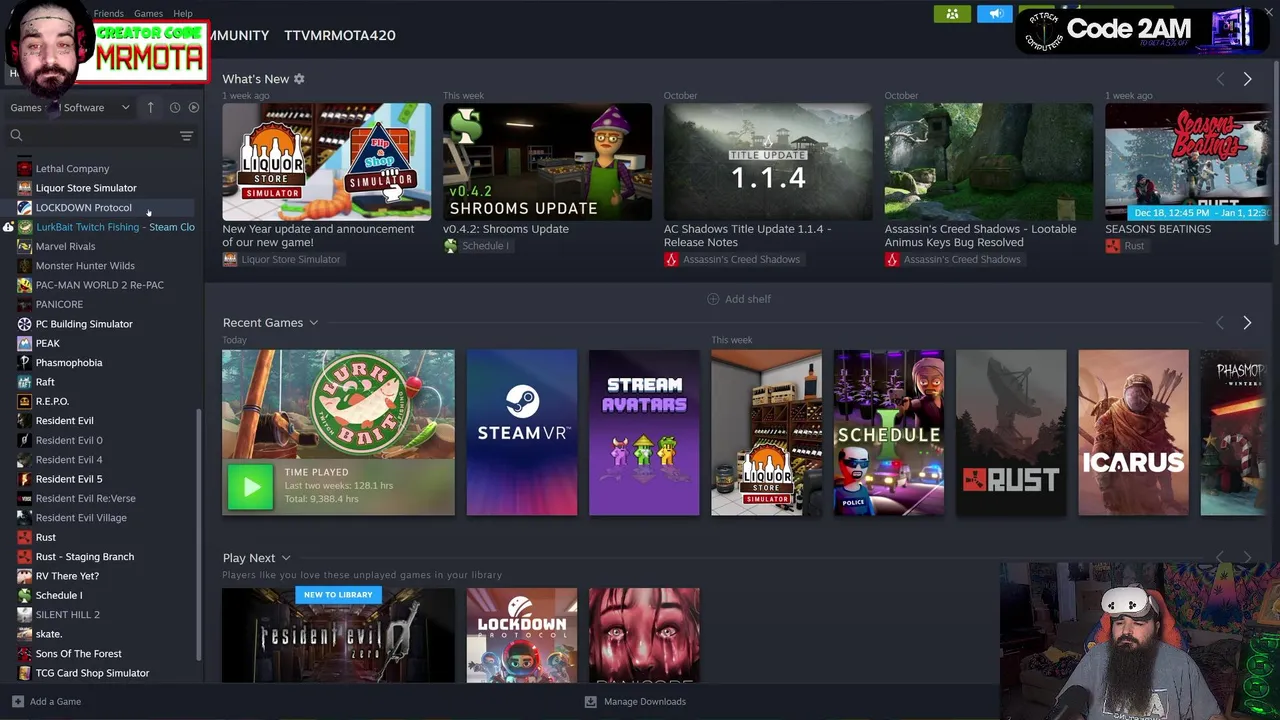Click the TCG Card Shop Simulator icon
1280x720 pixels.
25,673
